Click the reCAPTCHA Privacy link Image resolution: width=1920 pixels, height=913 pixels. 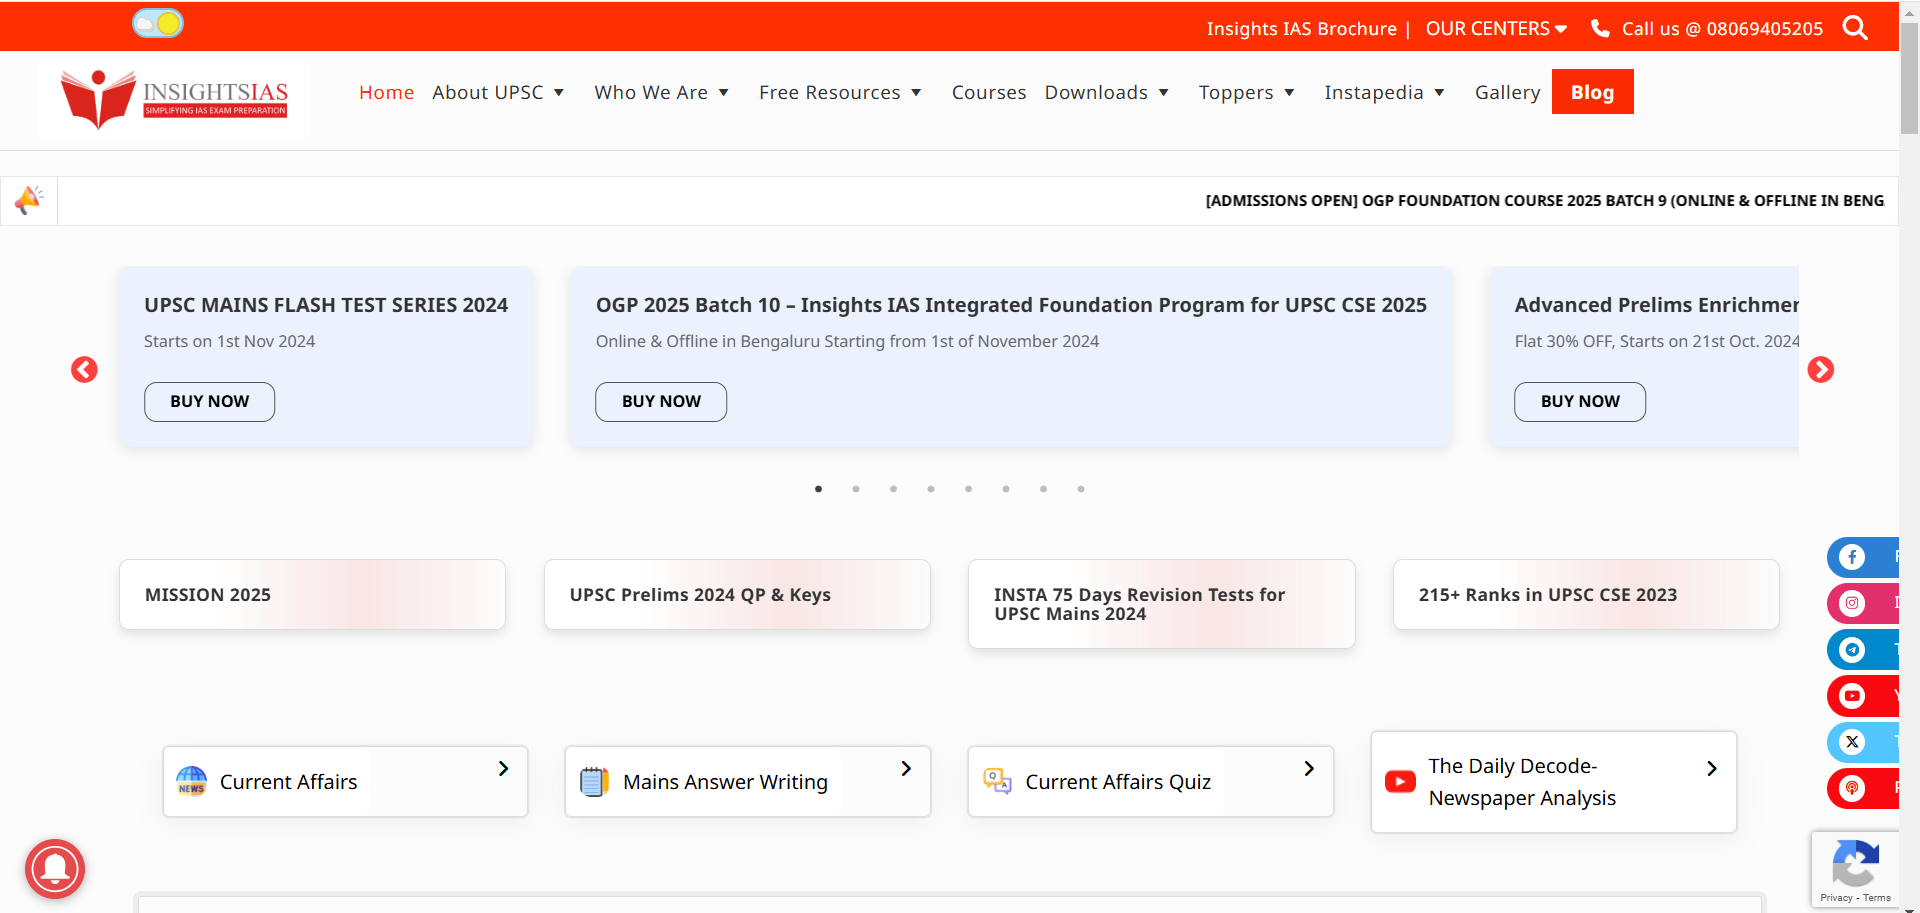pyautogui.click(x=1836, y=898)
